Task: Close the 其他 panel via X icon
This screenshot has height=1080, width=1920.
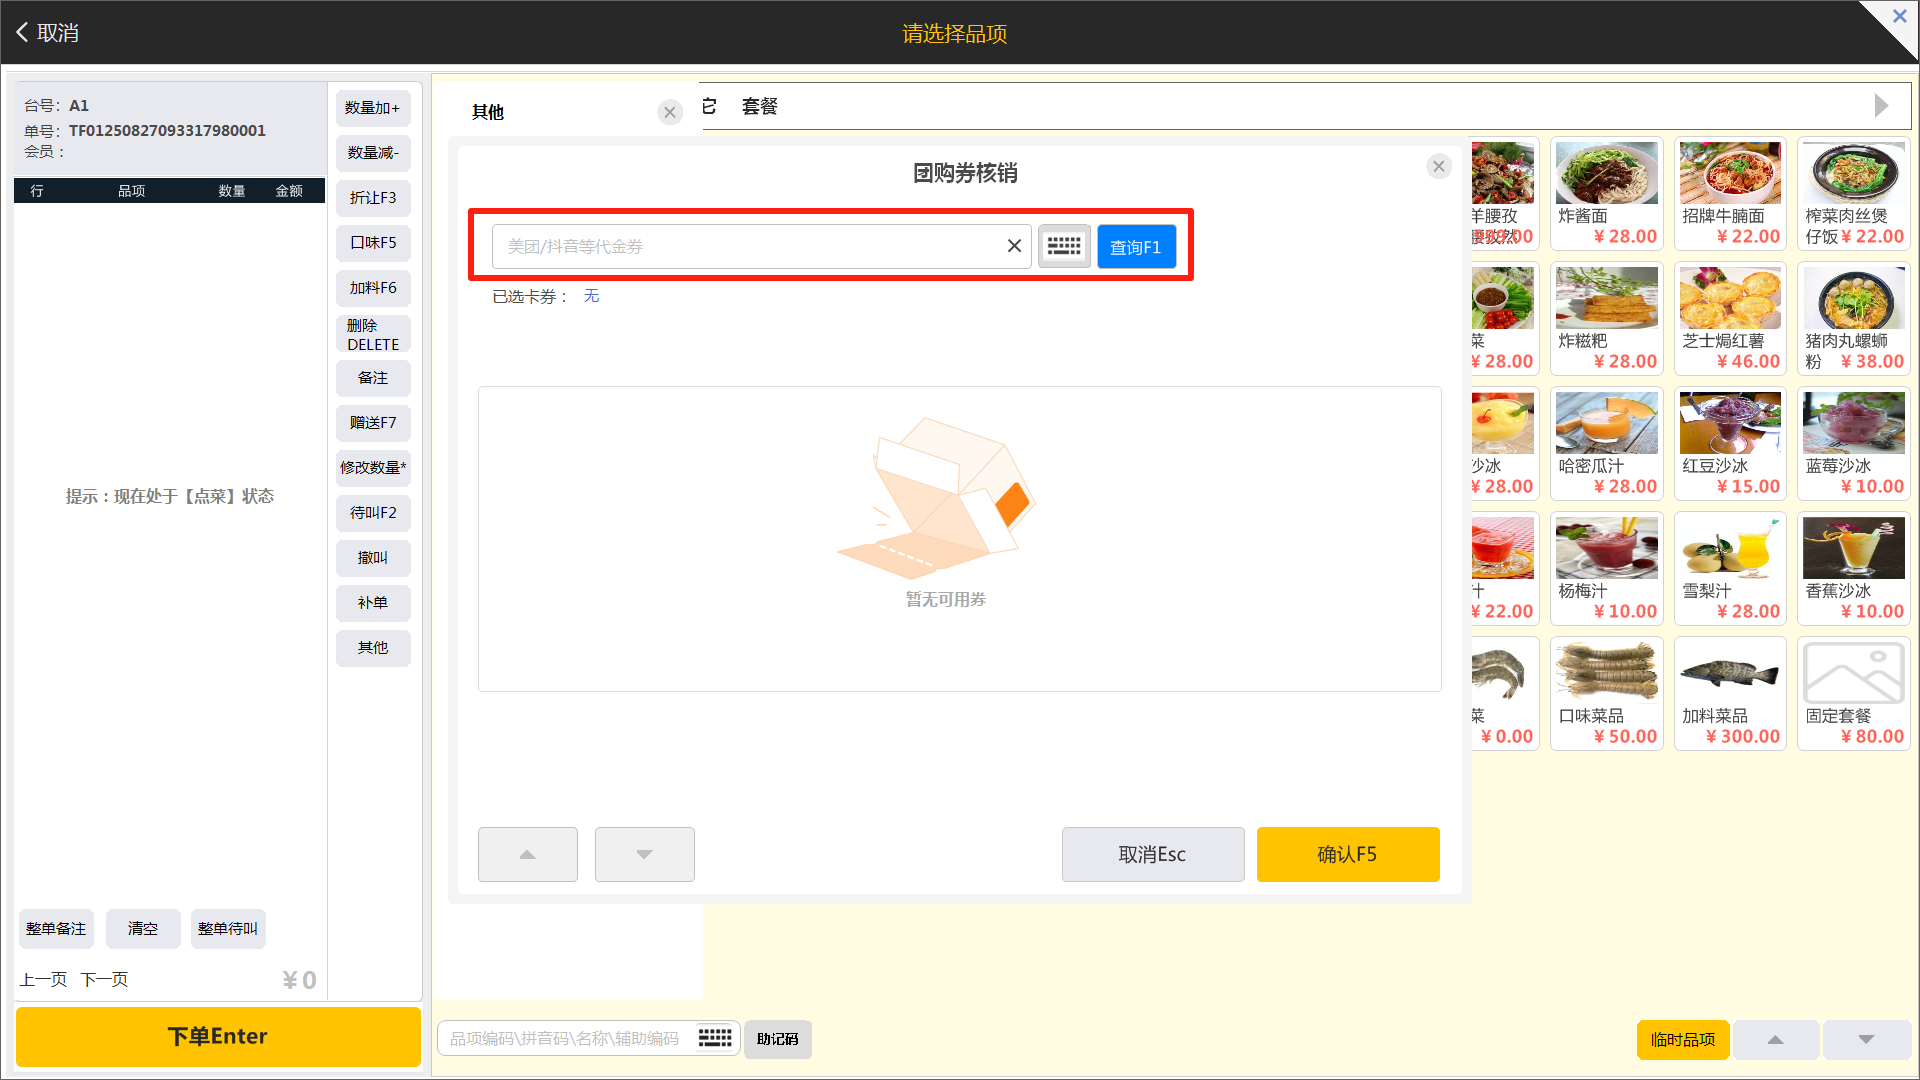Action: [670, 112]
